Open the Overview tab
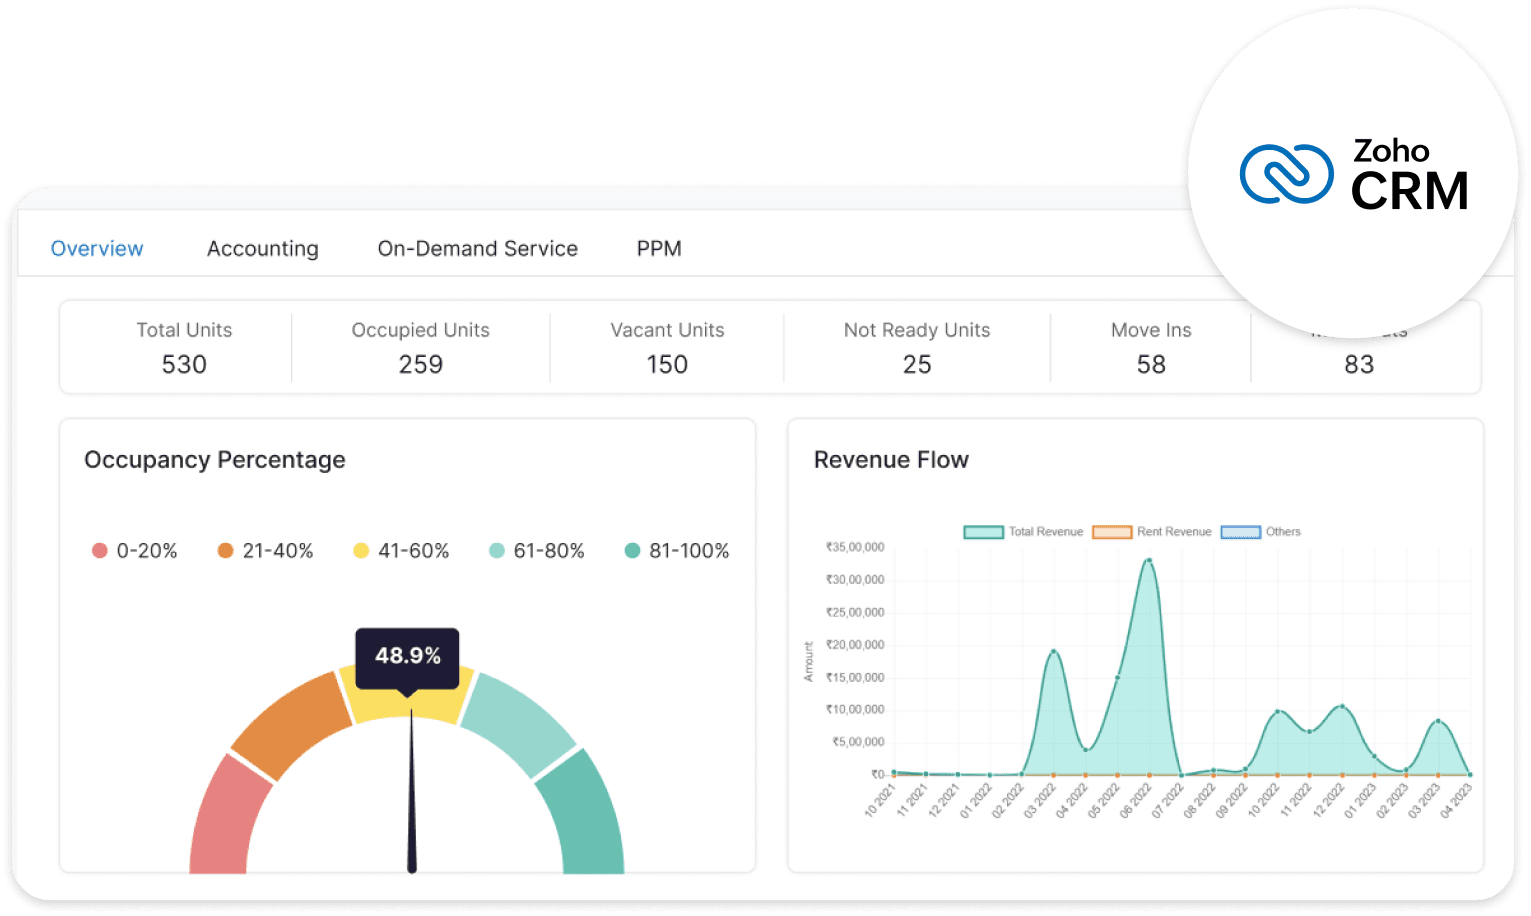Viewport: 1531px width, 916px height. click(97, 248)
